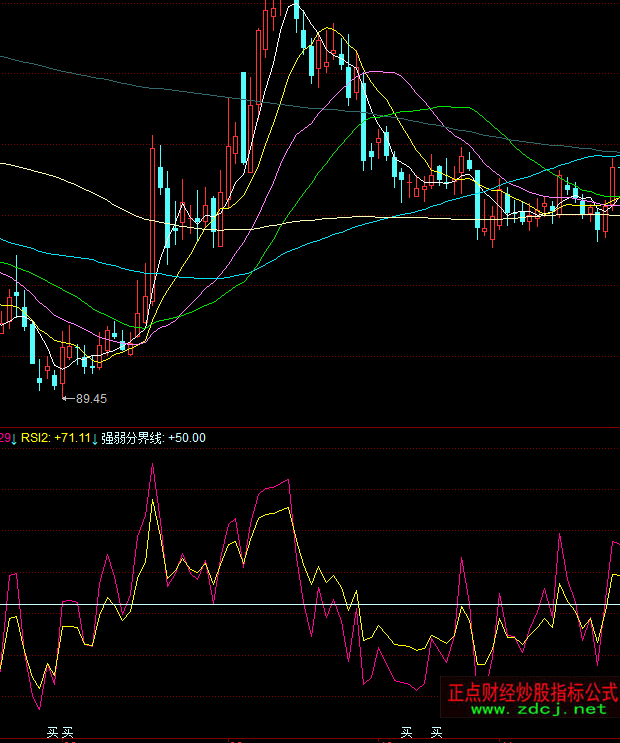Click the second 买 signal at bottom left
620x743 pixels.
click(68, 733)
